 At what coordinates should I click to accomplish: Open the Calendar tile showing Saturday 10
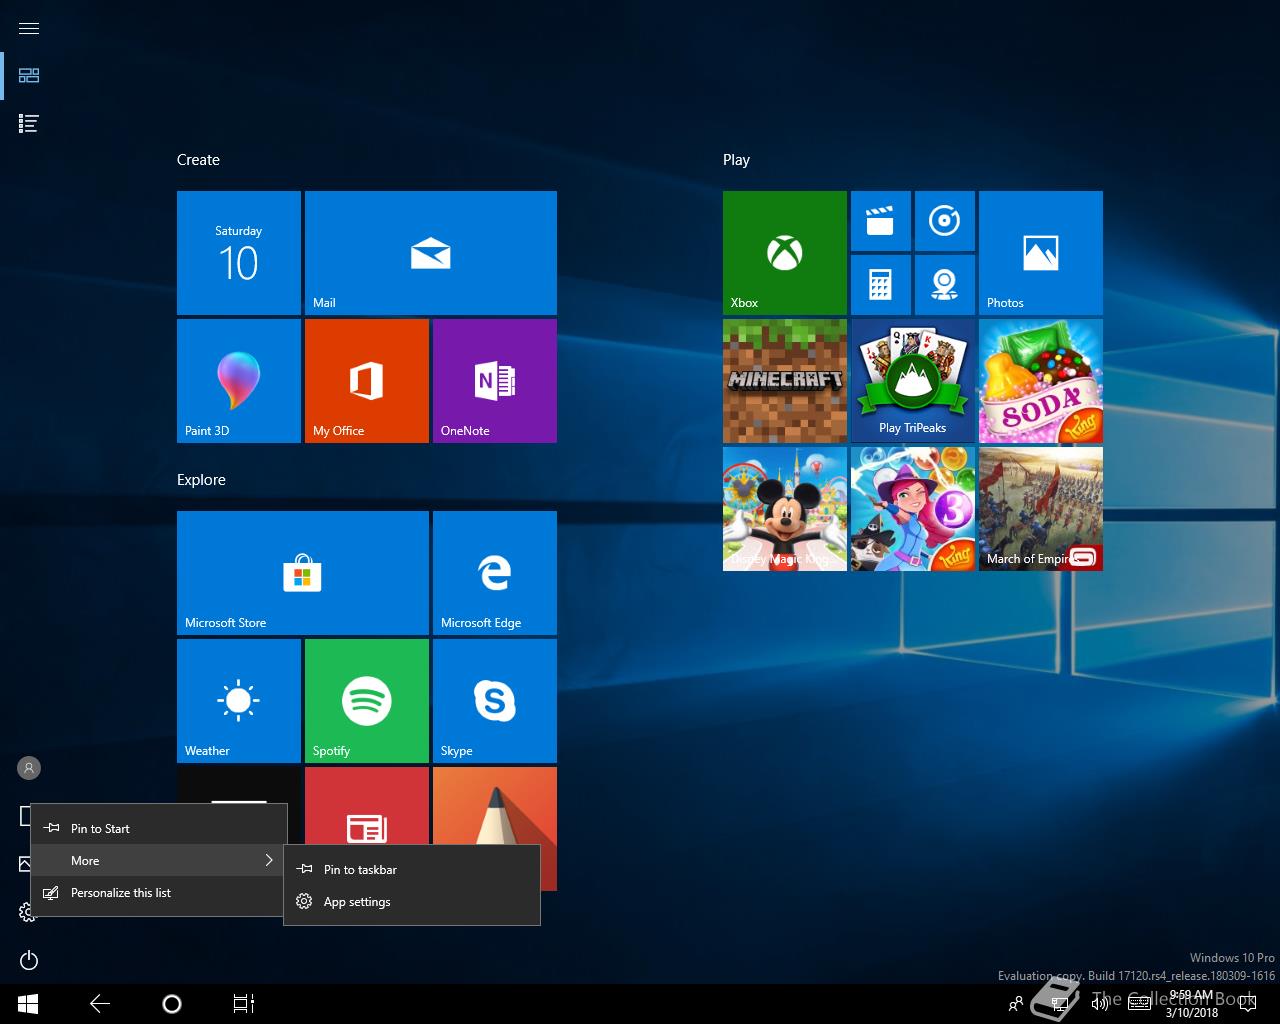239,253
